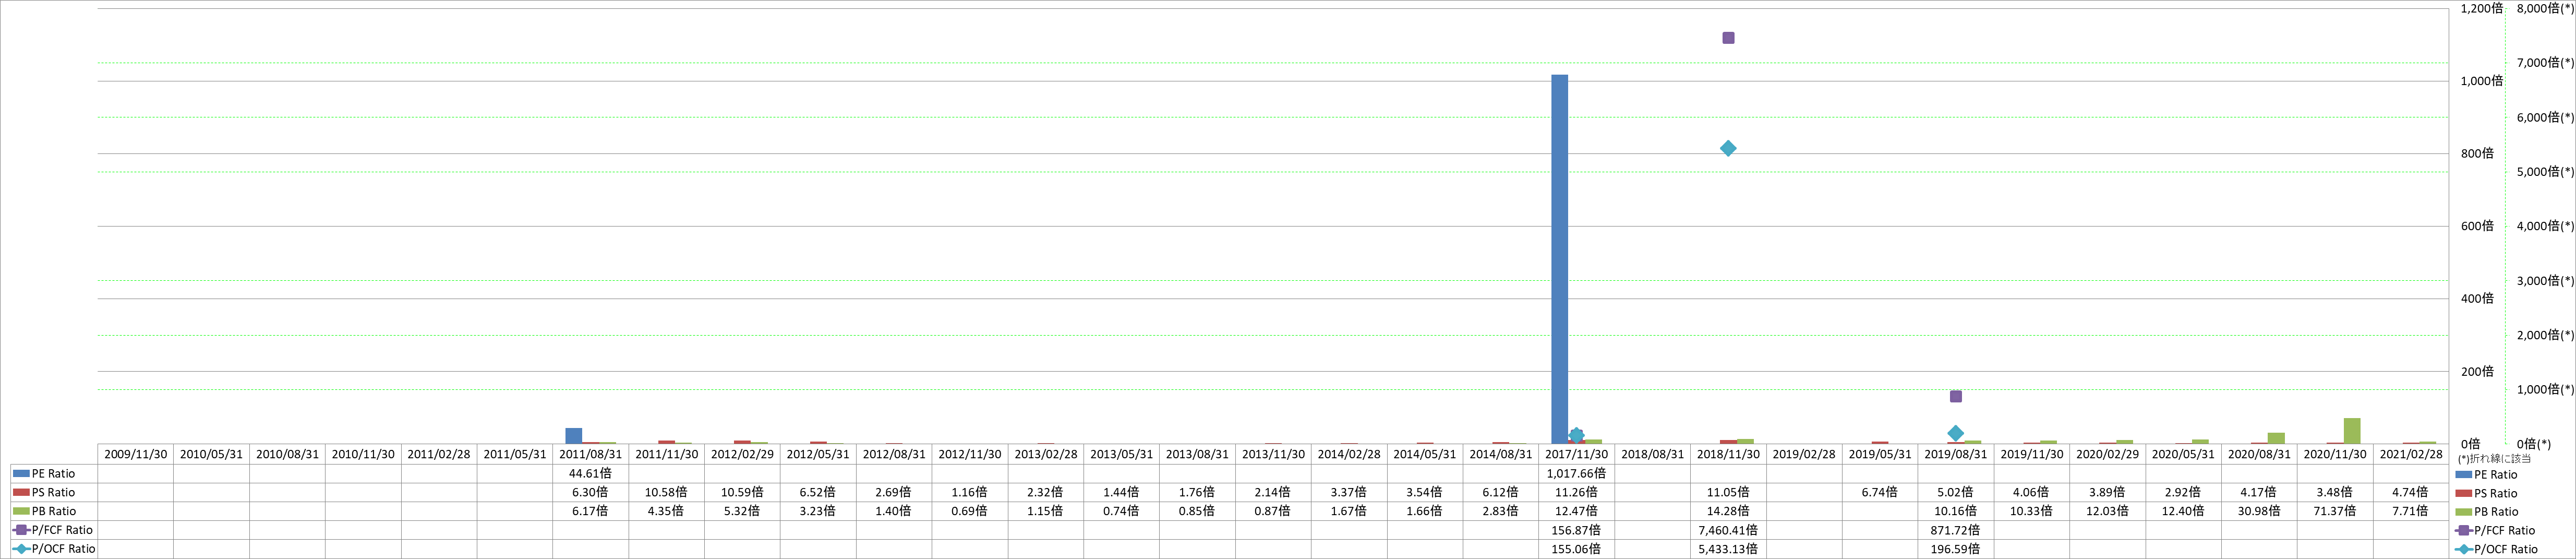Click the 2013/08/31 date column header

click(x=1197, y=454)
